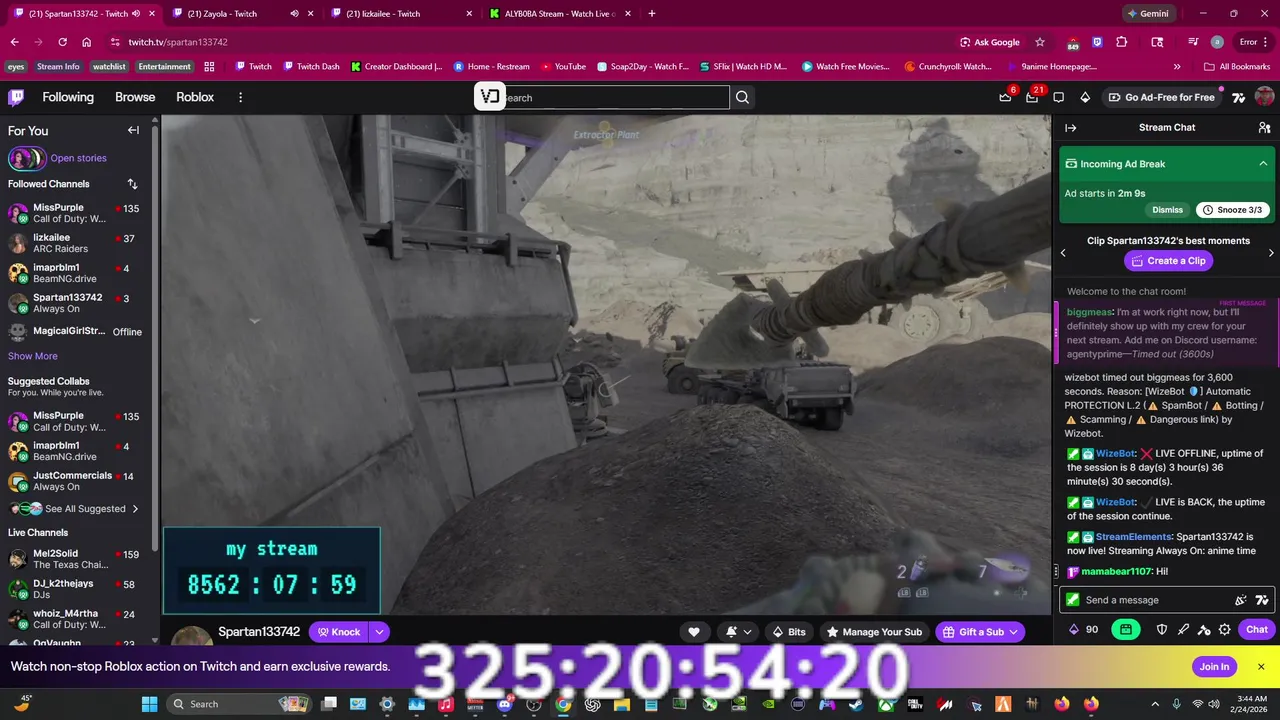Screen dimensions: 1280x720
Task: Sort followed channels list
Action: 132,184
